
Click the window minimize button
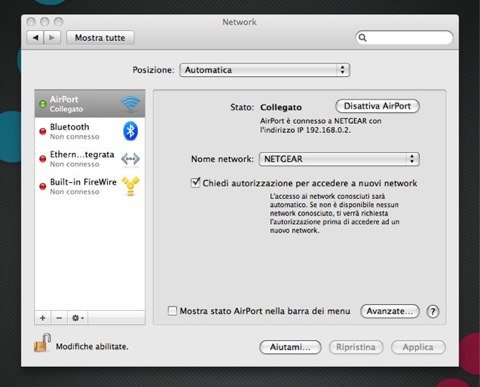[x=45, y=22]
